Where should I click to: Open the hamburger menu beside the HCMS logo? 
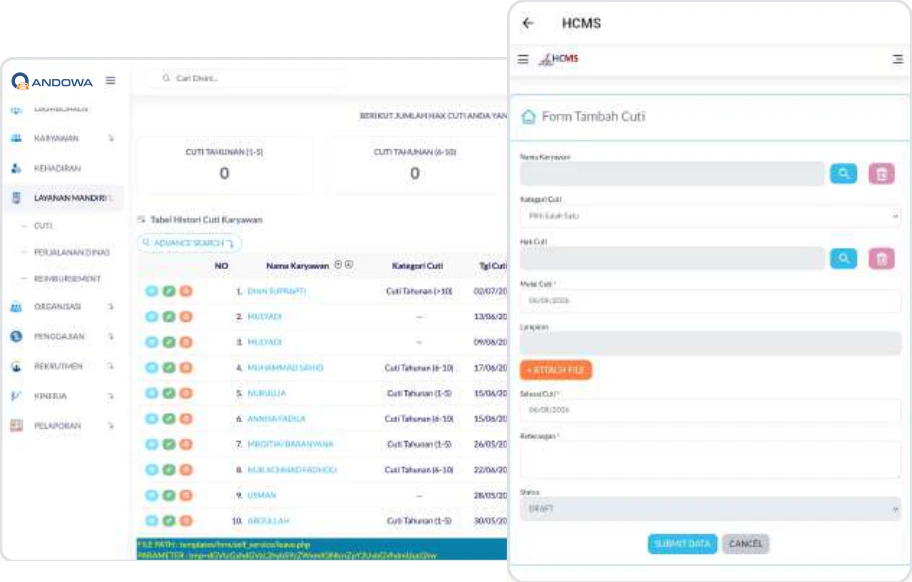click(x=523, y=59)
